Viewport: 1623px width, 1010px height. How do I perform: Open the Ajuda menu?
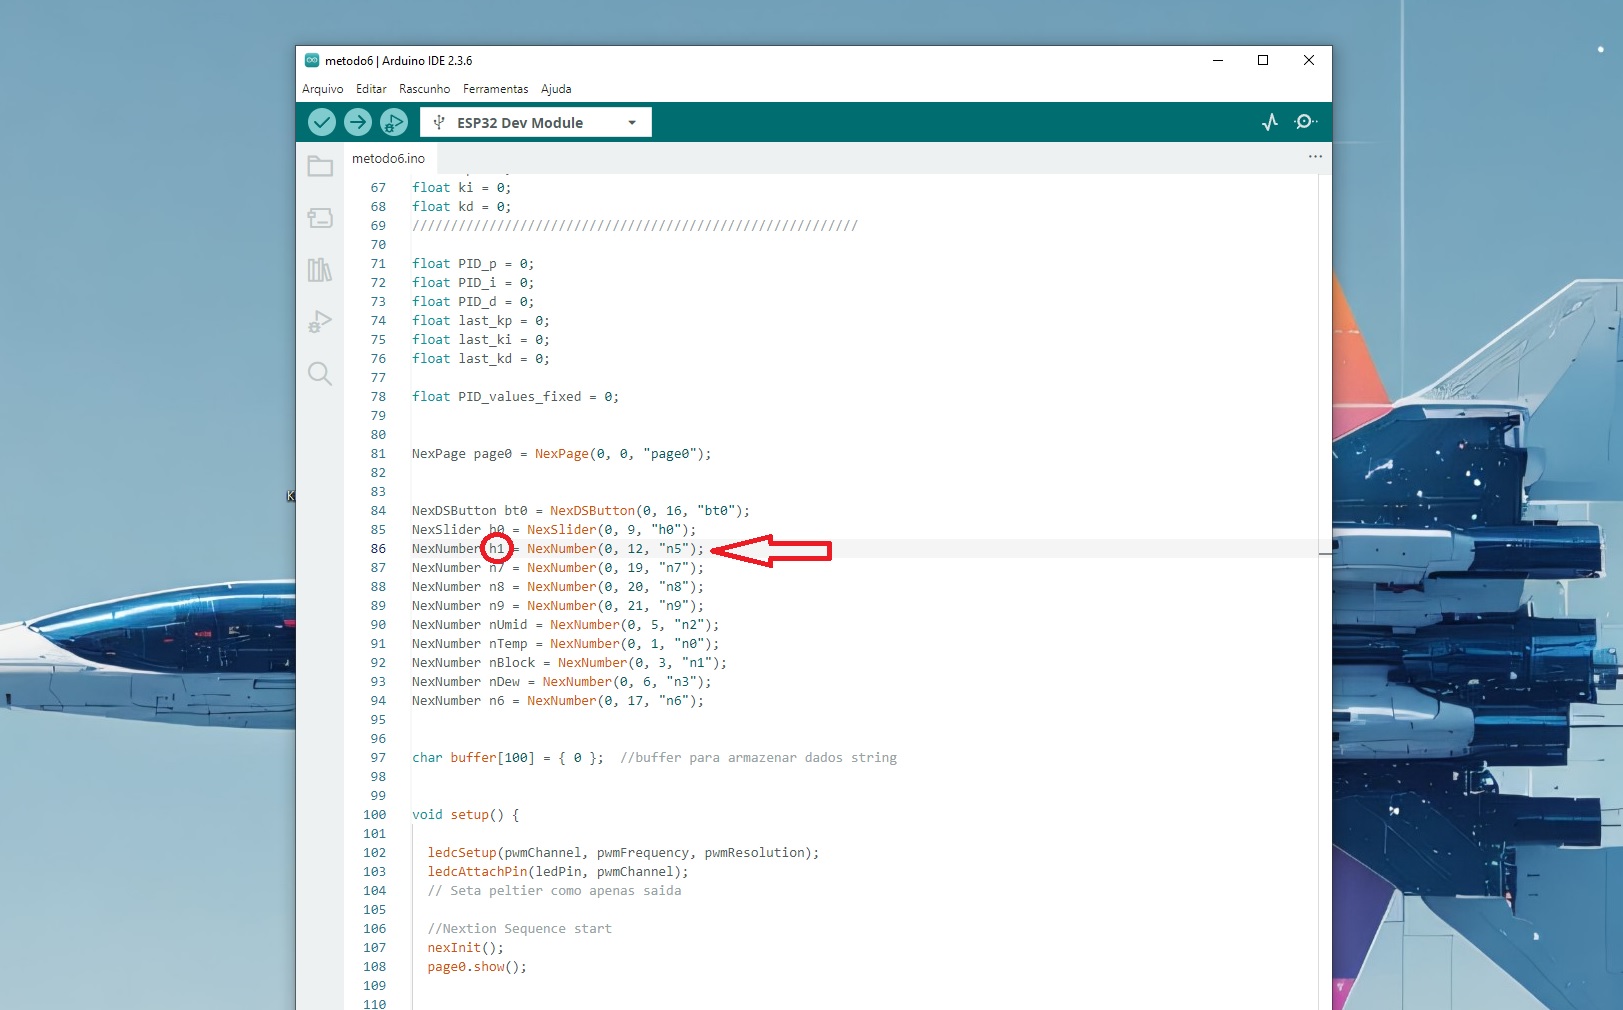pos(556,89)
